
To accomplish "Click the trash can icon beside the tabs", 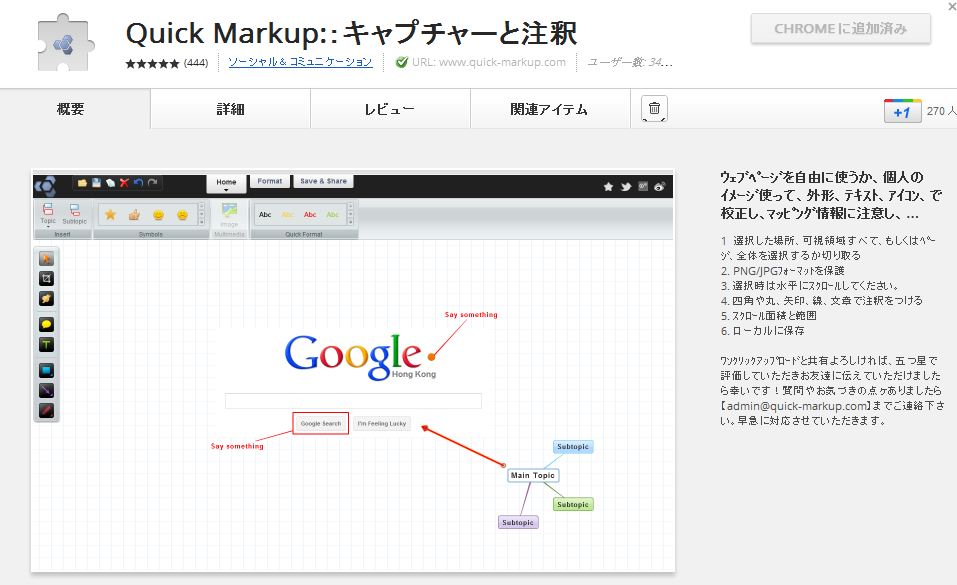I will (654, 109).
